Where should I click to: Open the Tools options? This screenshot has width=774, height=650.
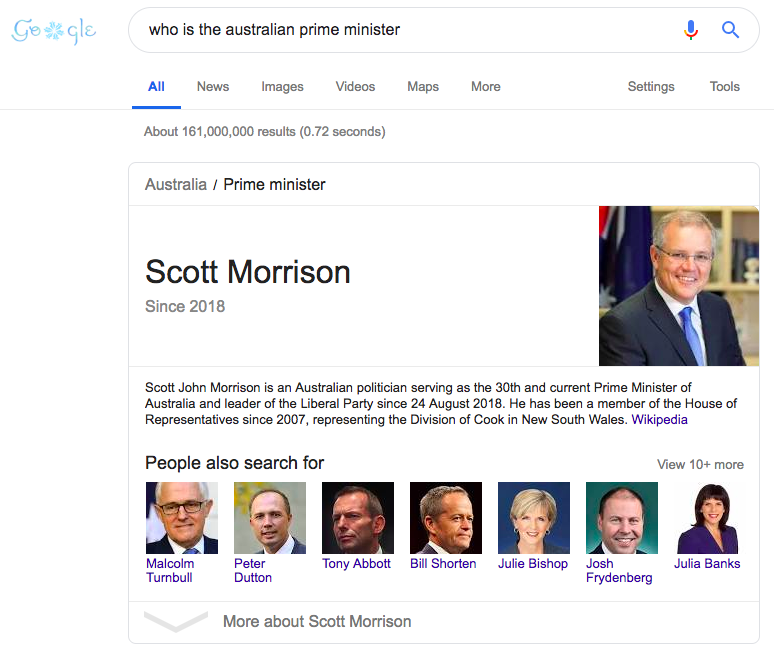point(724,87)
